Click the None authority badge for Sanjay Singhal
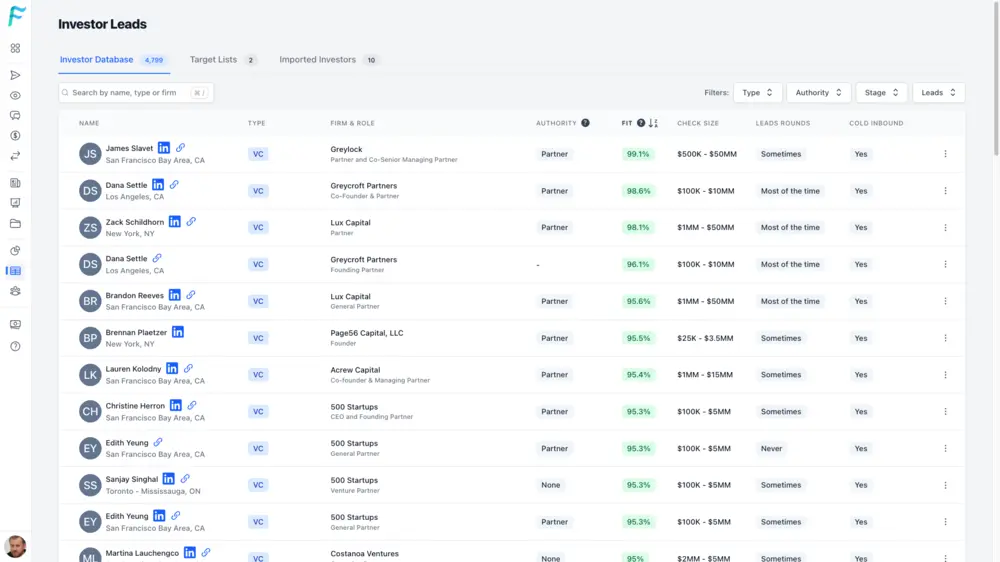1000x562 pixels. (x=550, y=485)
